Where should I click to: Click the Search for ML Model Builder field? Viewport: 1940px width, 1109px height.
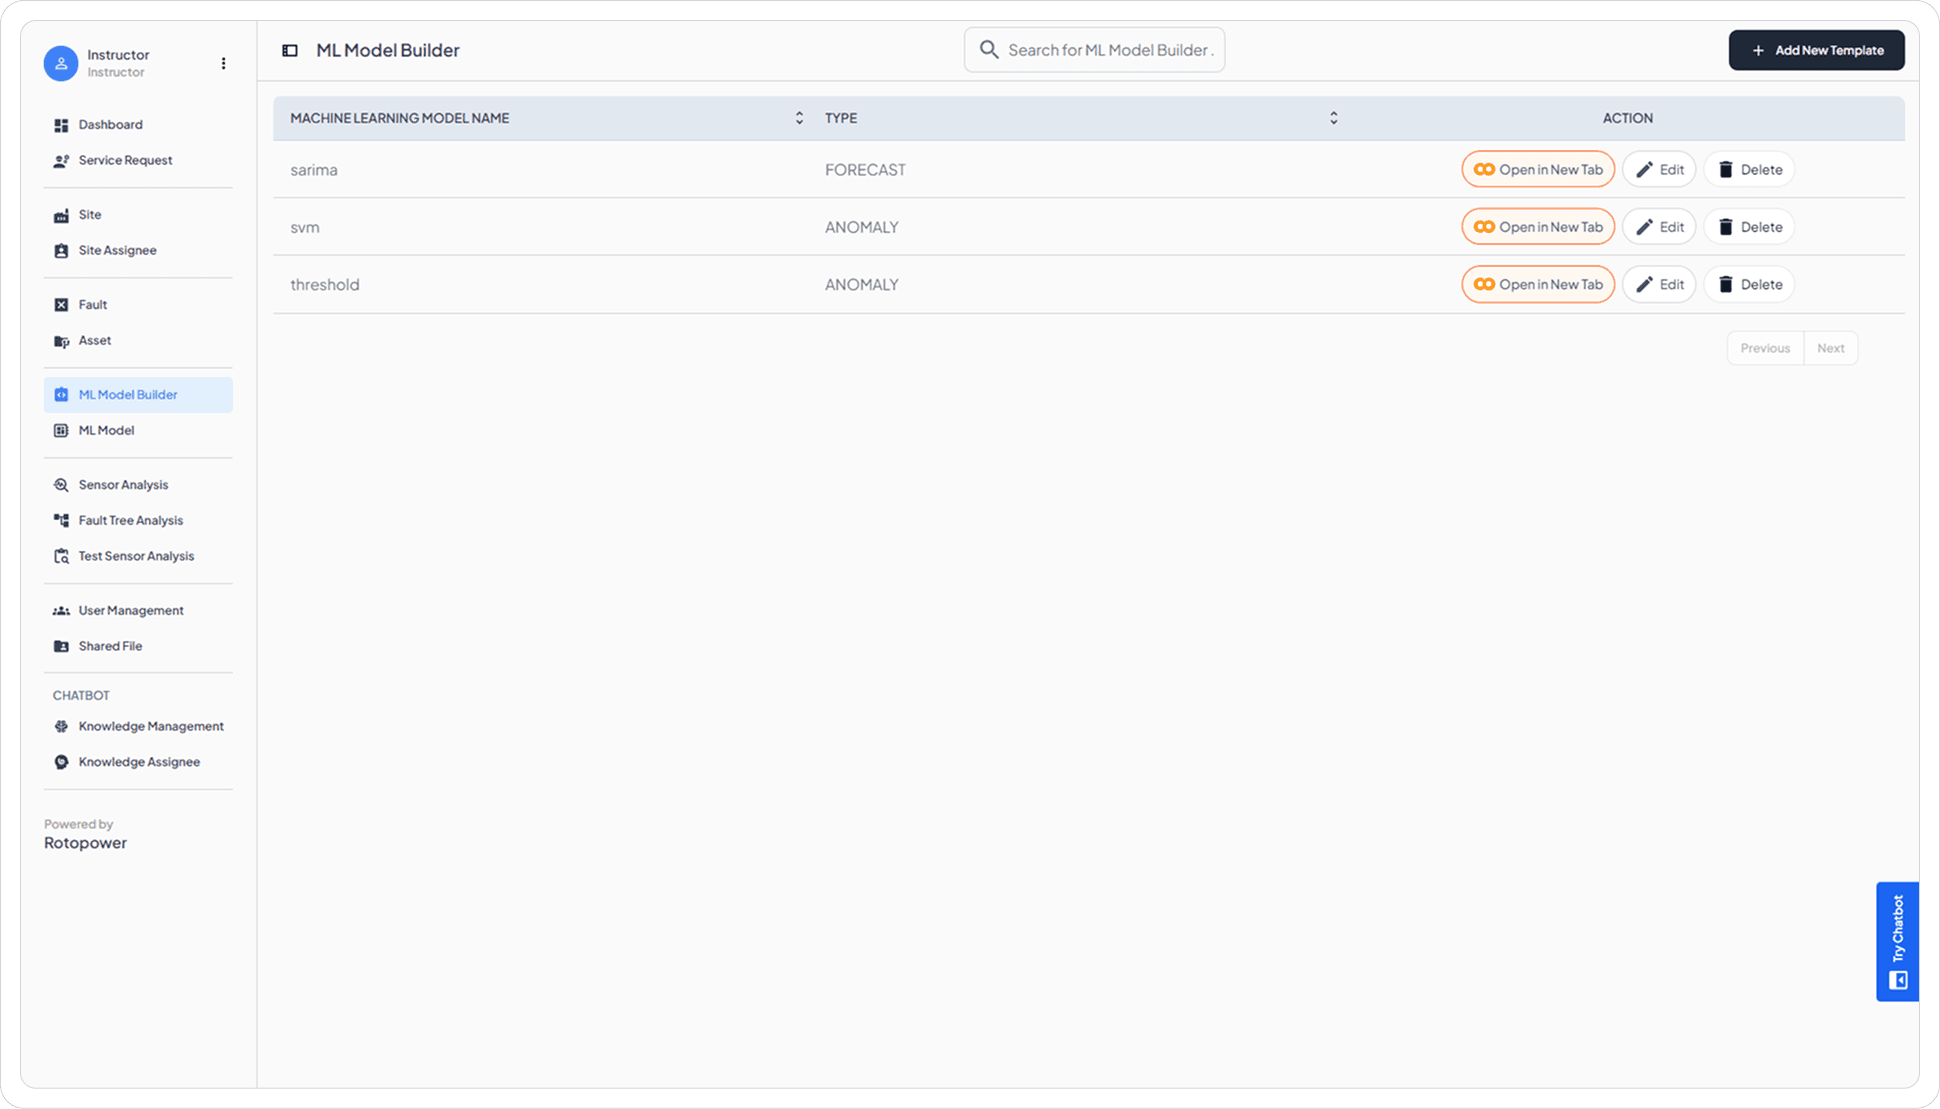pos(1110,50)
